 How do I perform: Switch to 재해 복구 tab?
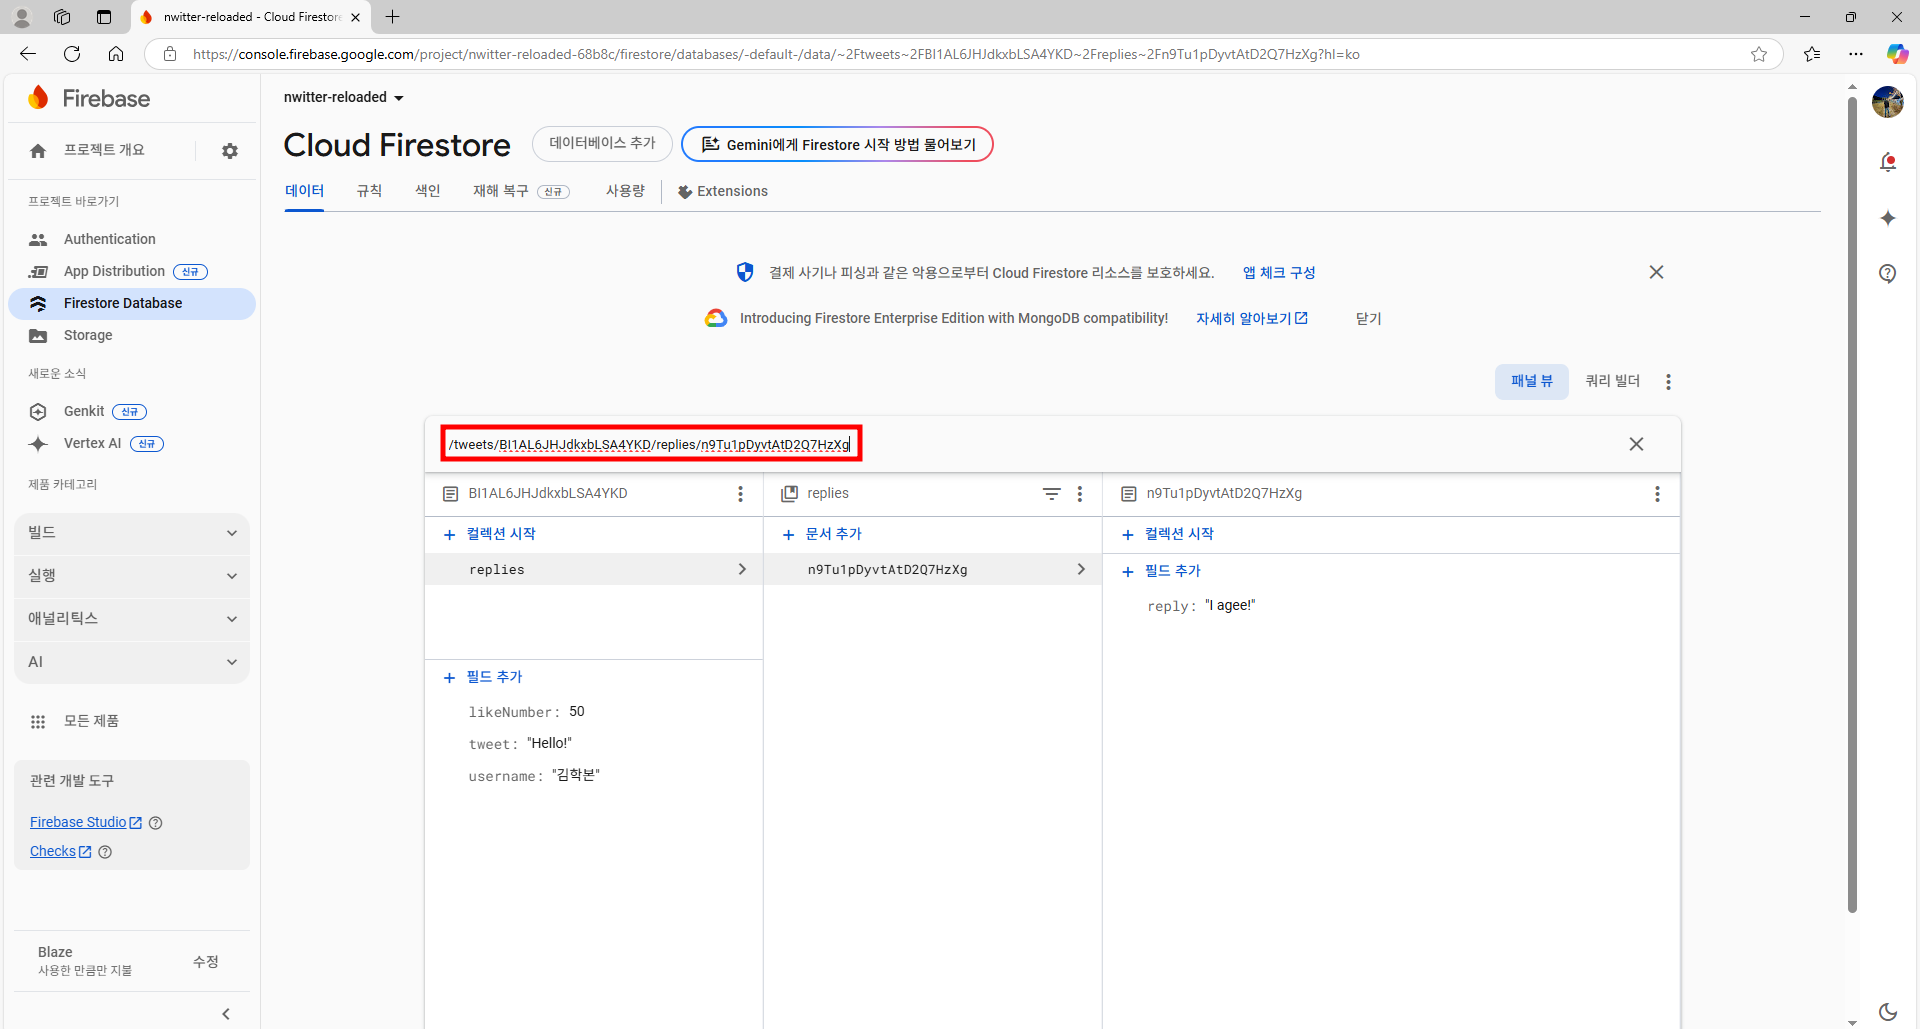[521, 191]
